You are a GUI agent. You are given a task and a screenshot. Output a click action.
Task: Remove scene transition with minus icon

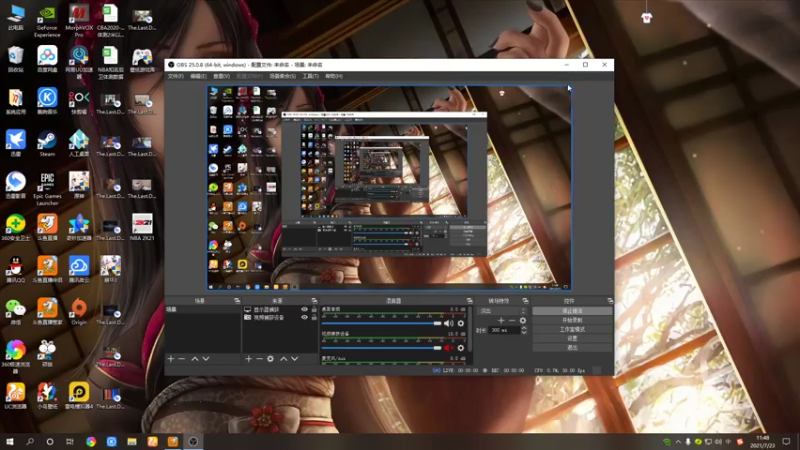click(x=512, y=320)
